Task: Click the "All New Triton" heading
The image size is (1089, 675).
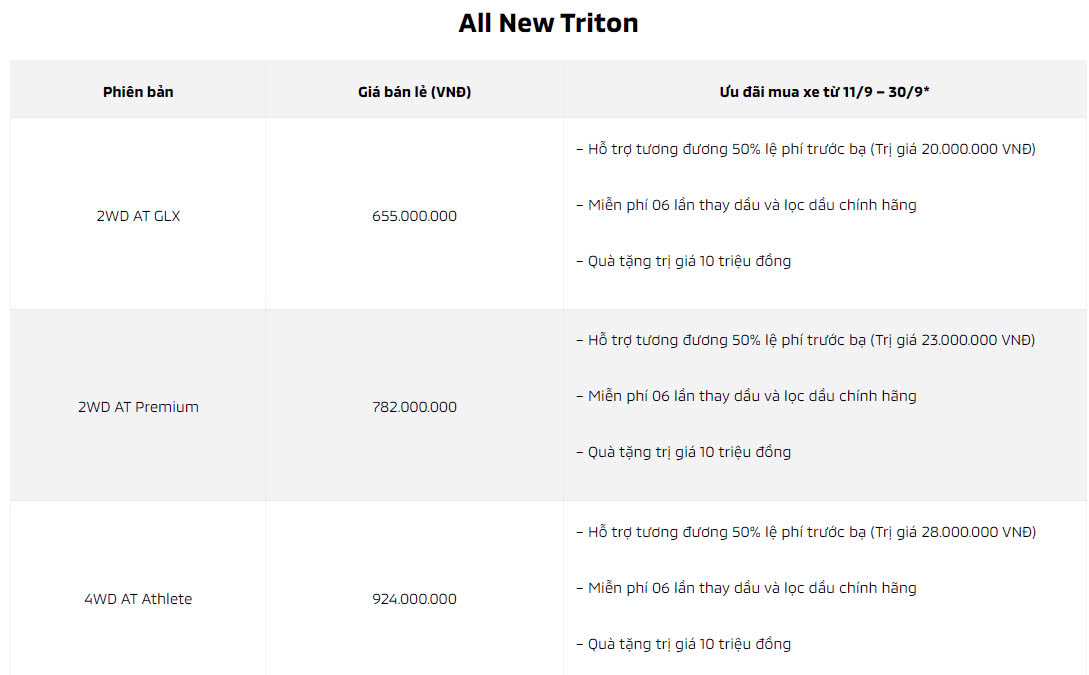Action: 548,24
